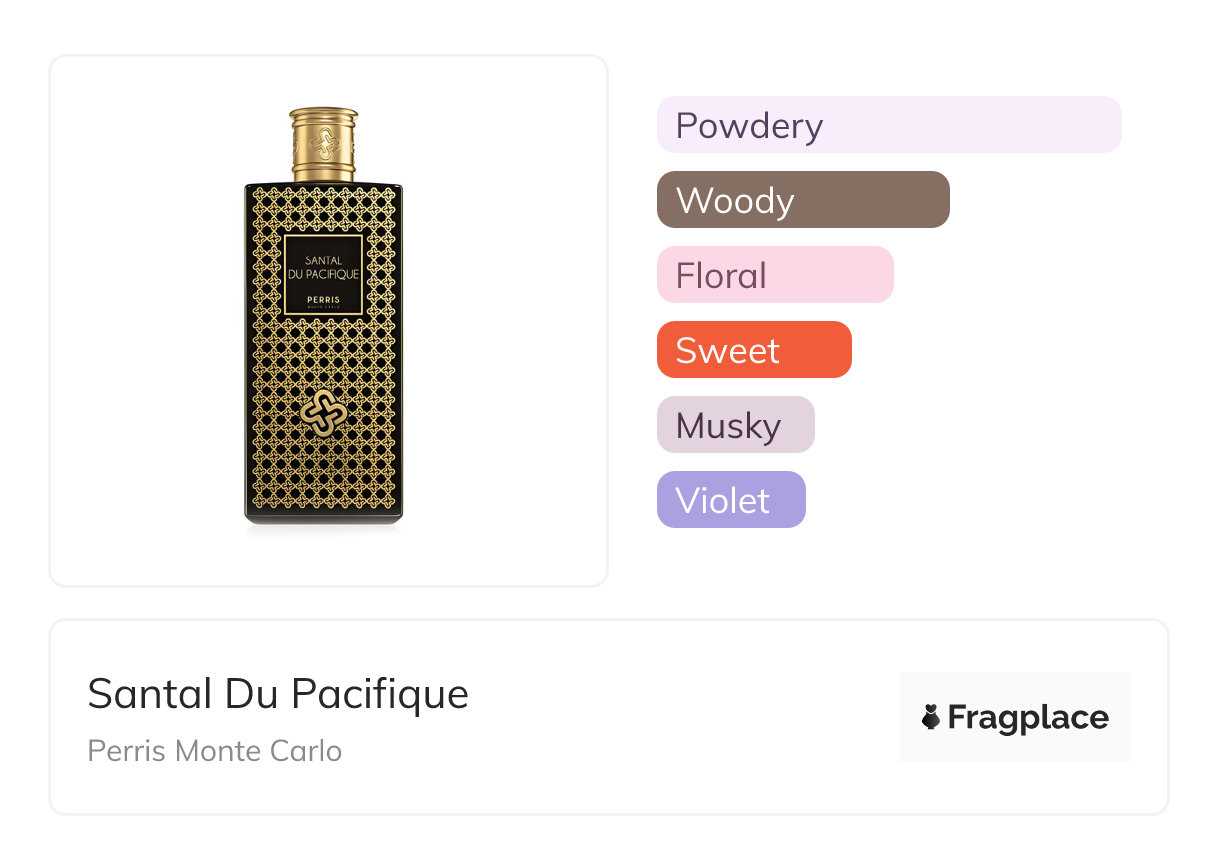Click the Perris Monte Carlo brand name

[214, 750]
